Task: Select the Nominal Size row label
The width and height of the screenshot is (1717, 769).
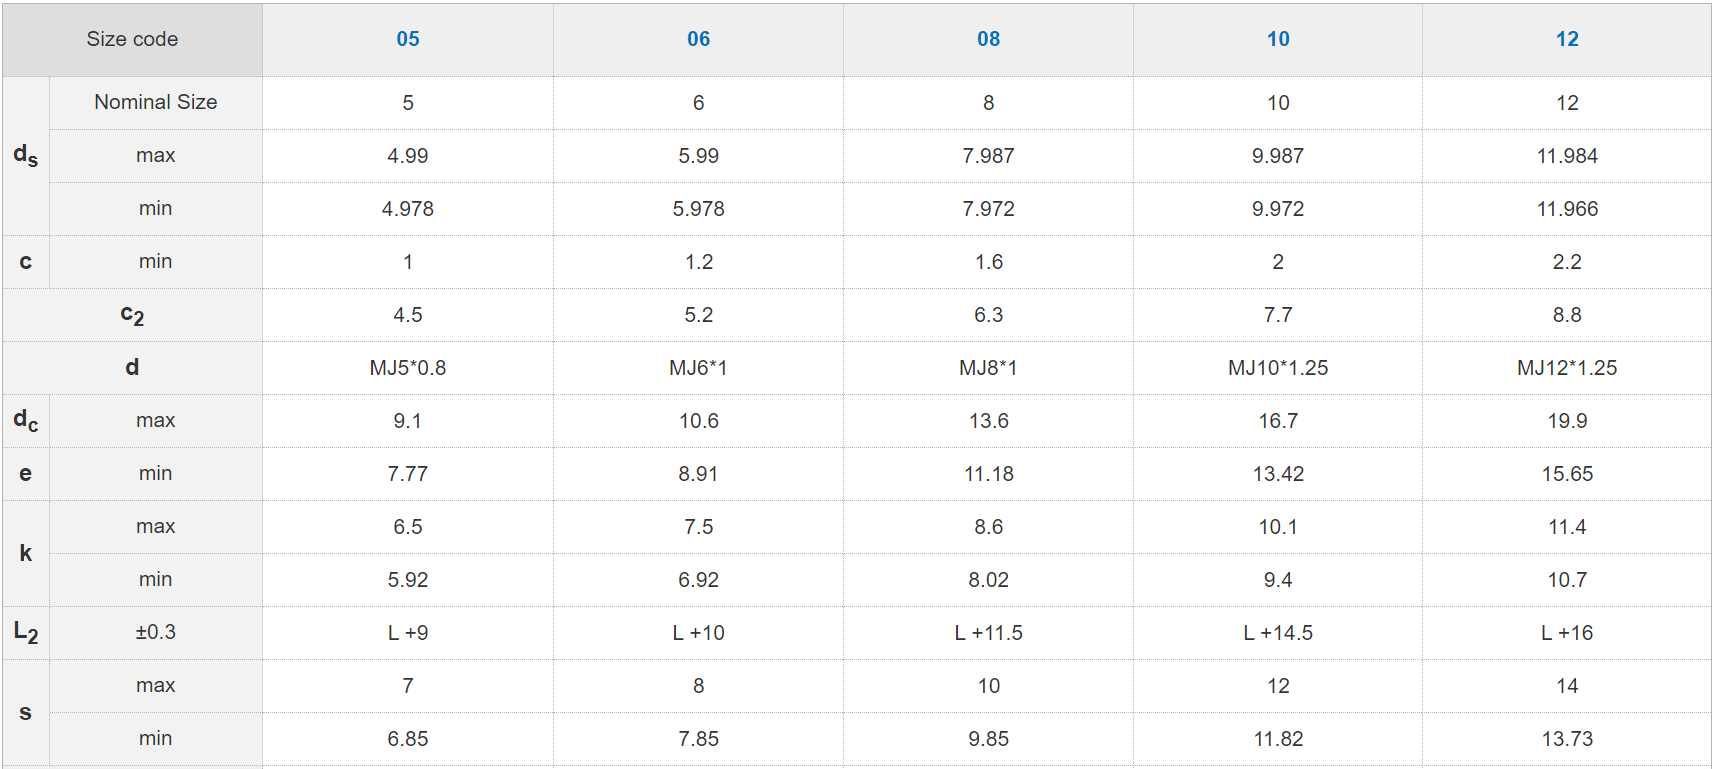Action: [156, 102]
